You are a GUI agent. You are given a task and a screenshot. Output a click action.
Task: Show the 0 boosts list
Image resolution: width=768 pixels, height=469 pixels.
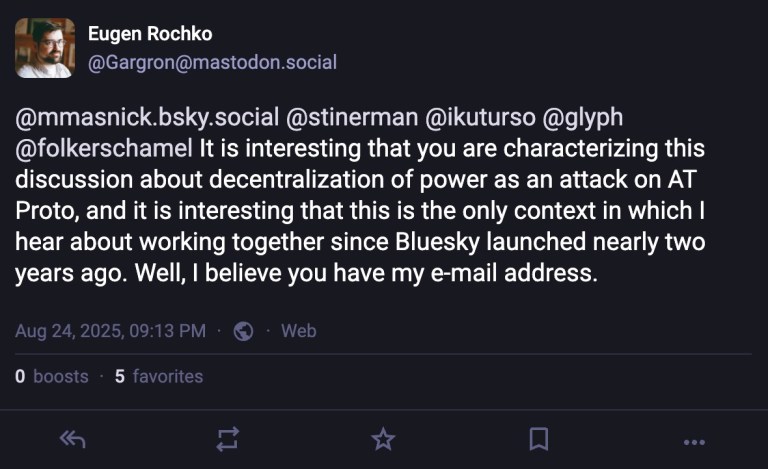[52, 377]
